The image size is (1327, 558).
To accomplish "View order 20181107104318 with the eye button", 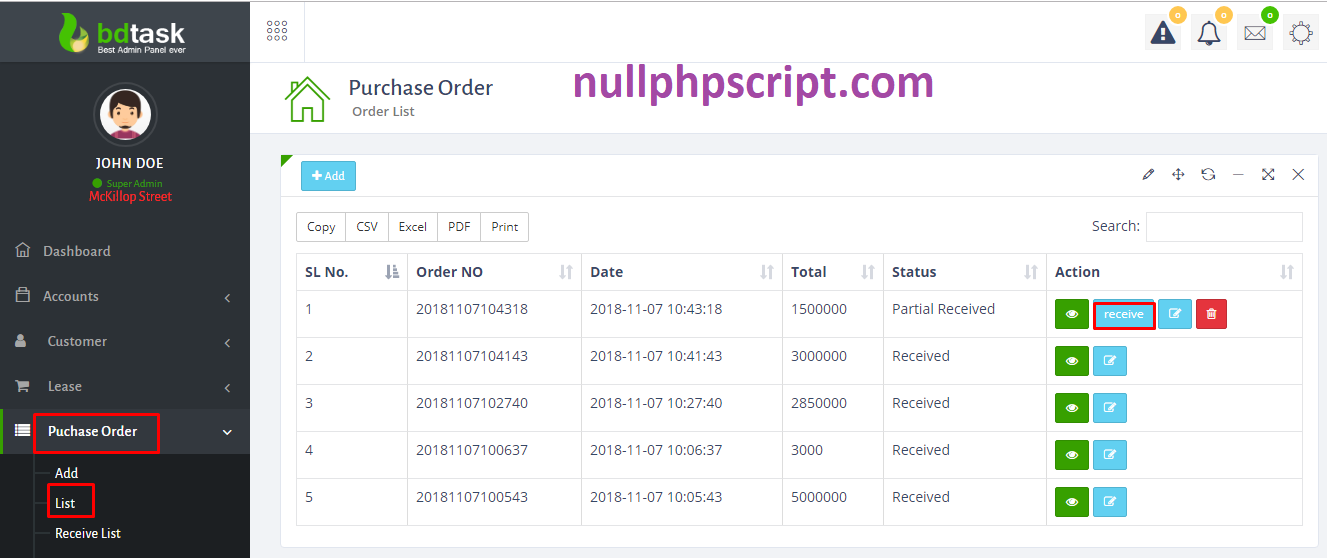I will tap(1072, 314).
